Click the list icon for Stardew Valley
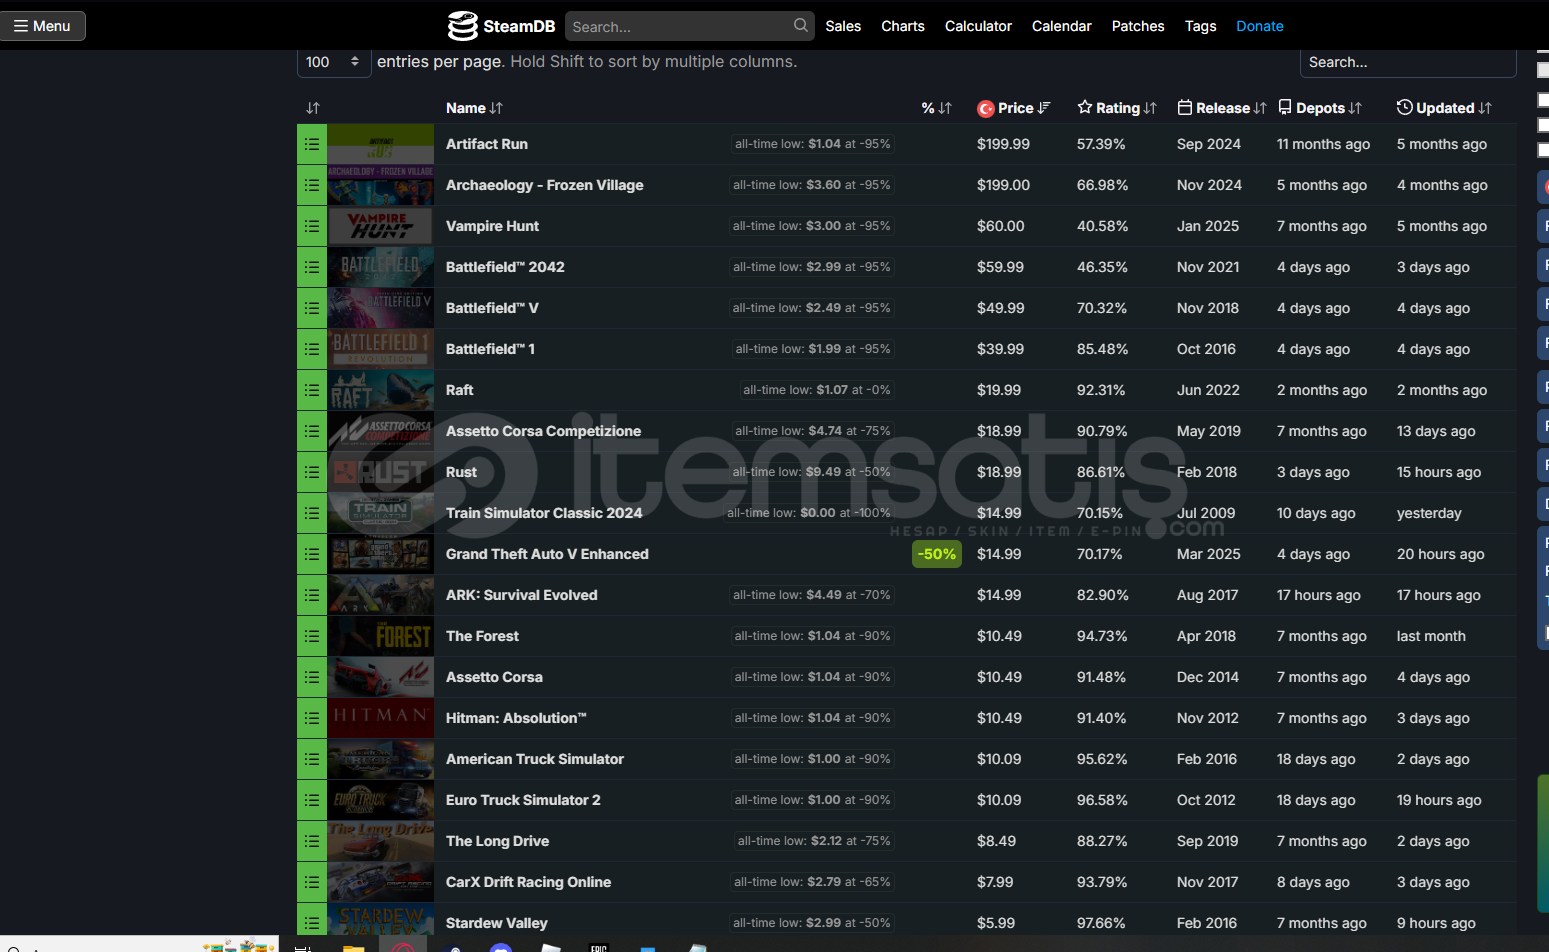 (312, 921)
